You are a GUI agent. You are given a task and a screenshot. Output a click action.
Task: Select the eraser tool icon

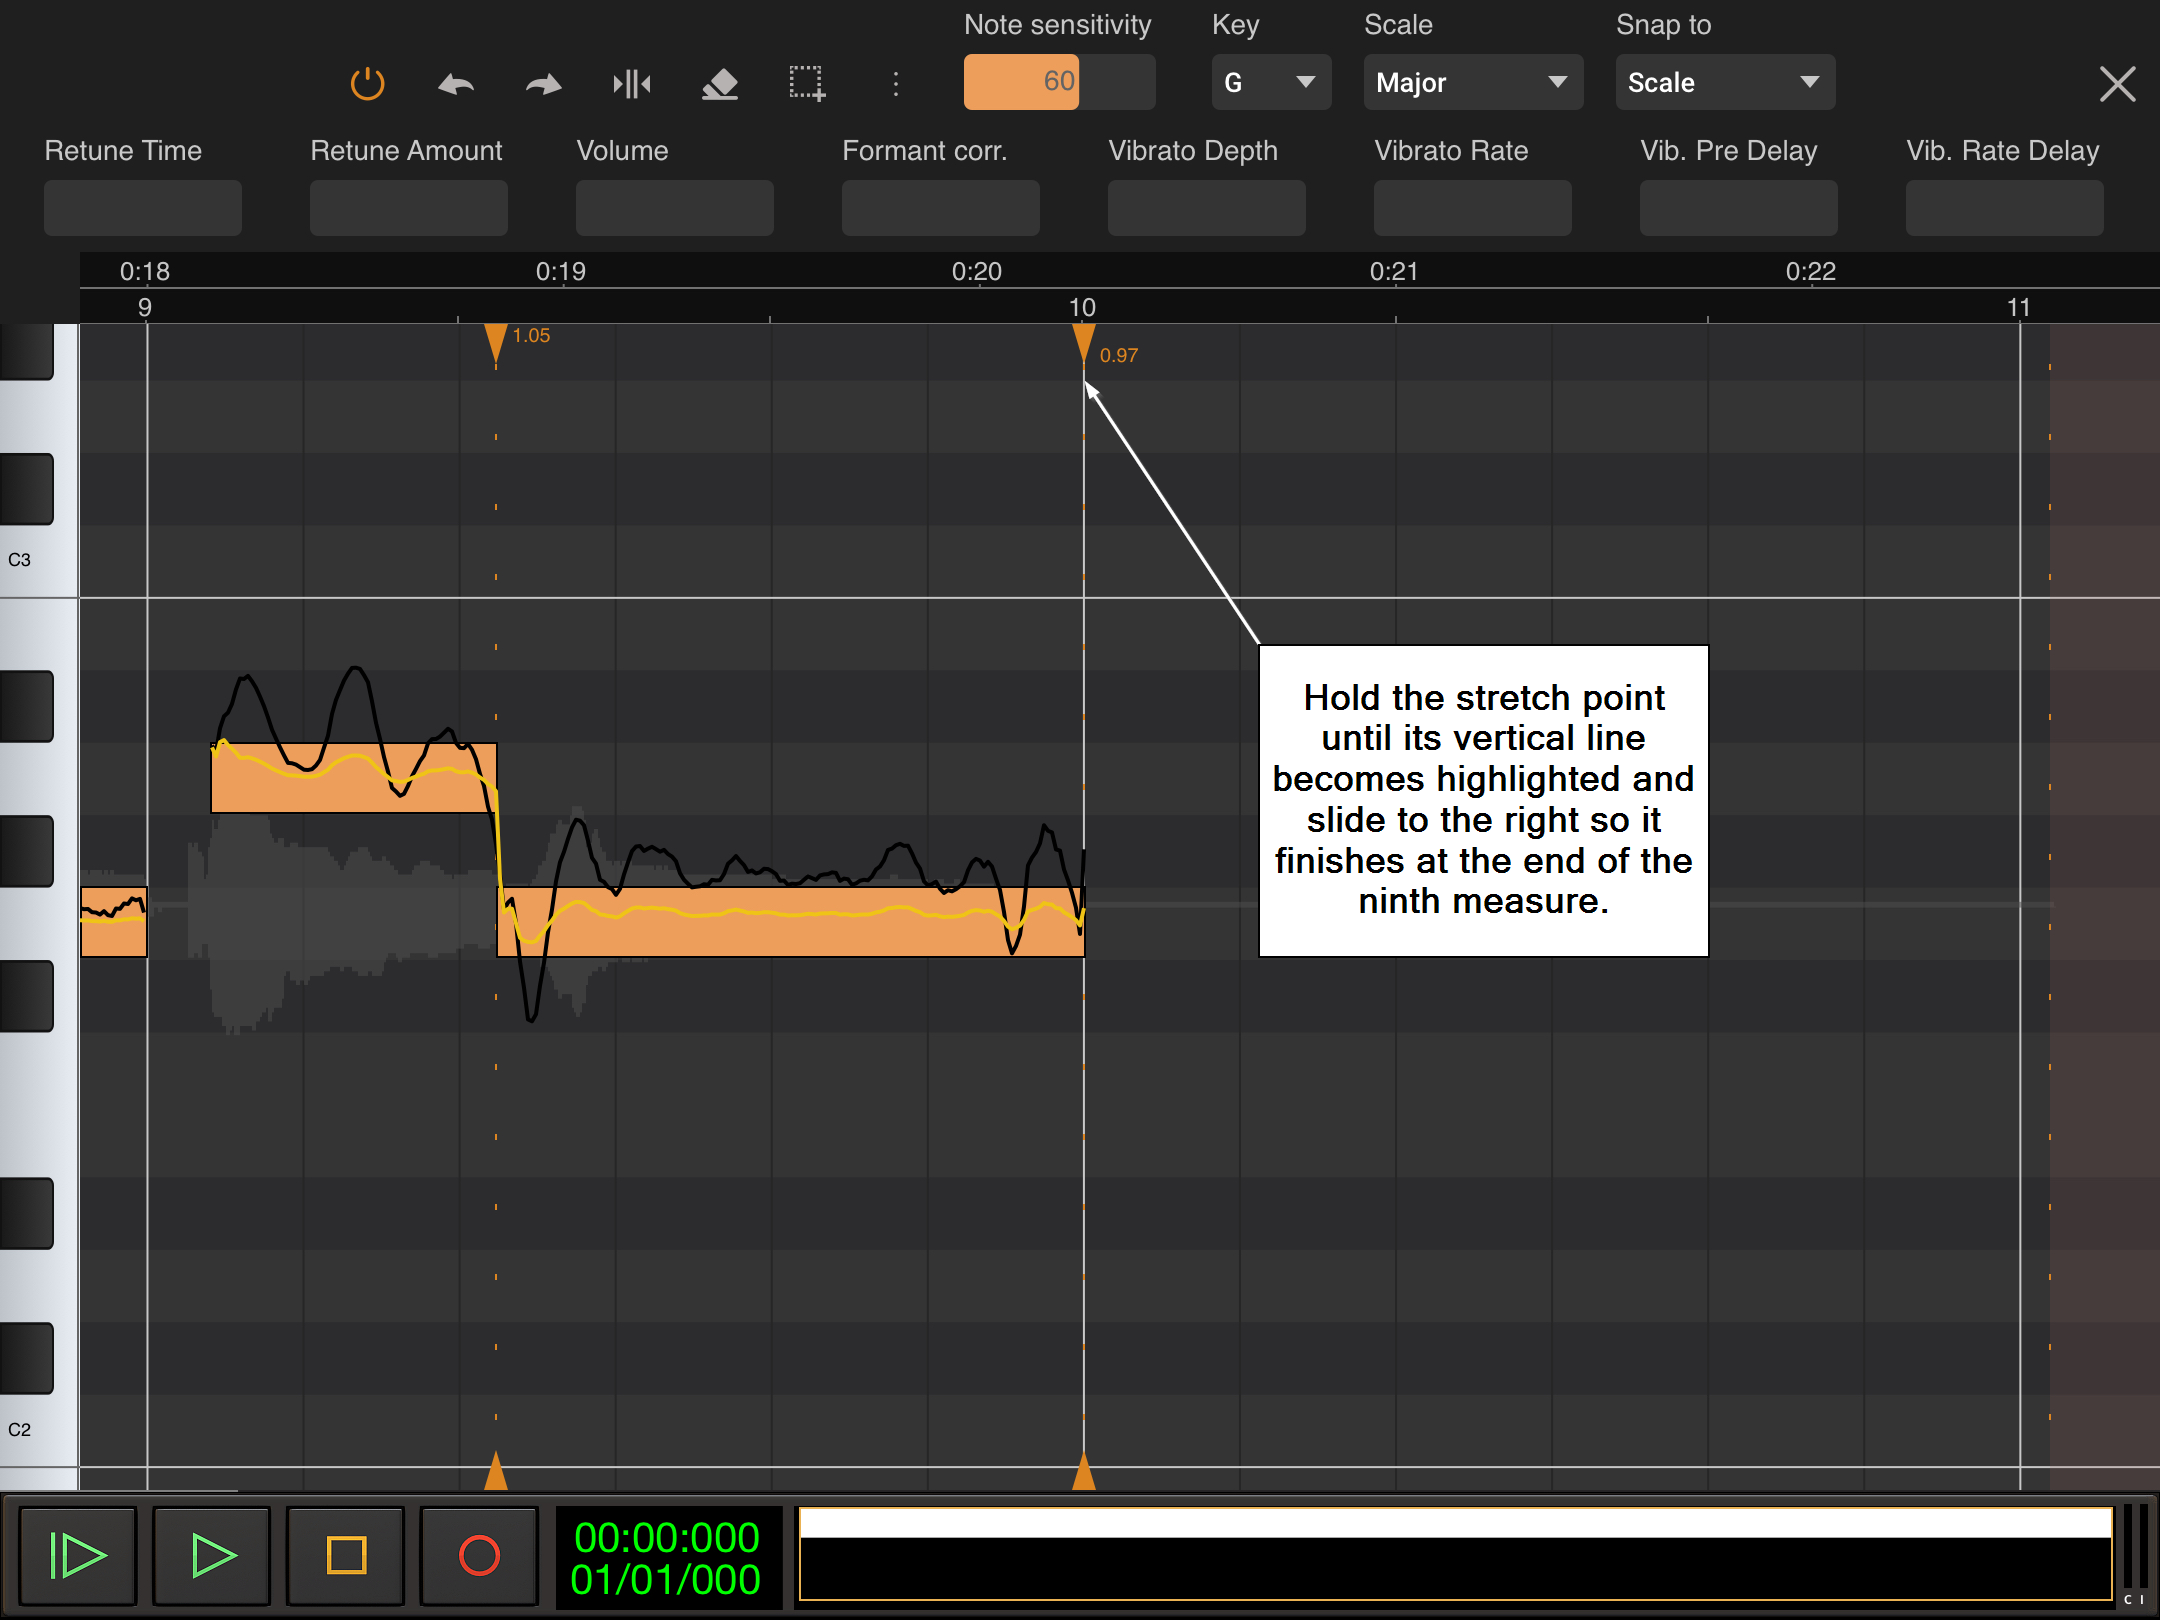point(720,84)
